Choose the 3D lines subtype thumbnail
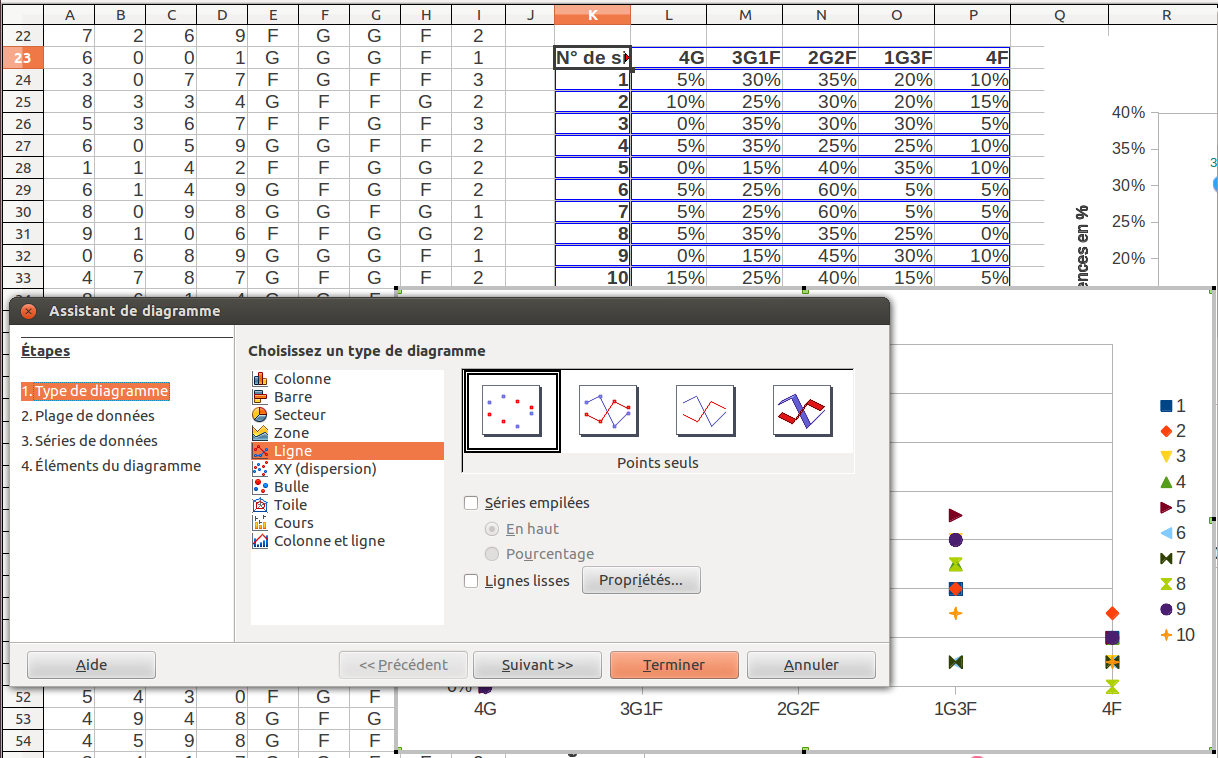The height and width of the screenshot is (758, 1218). click(x=802, y=411)
